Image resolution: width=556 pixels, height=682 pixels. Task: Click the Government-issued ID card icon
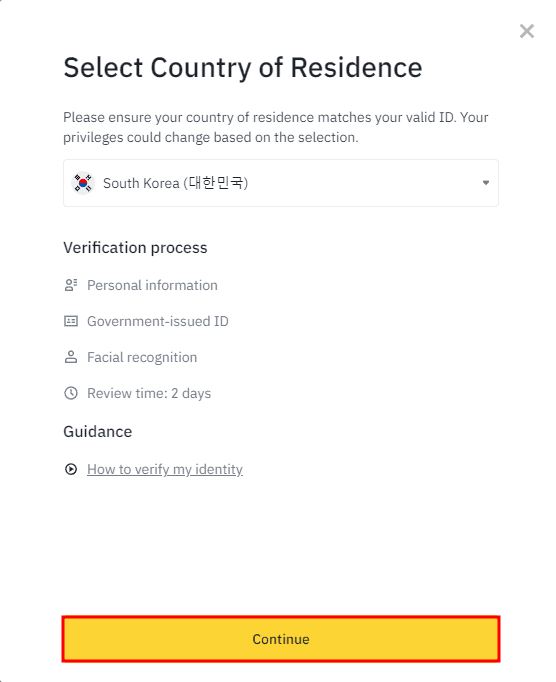70,321
